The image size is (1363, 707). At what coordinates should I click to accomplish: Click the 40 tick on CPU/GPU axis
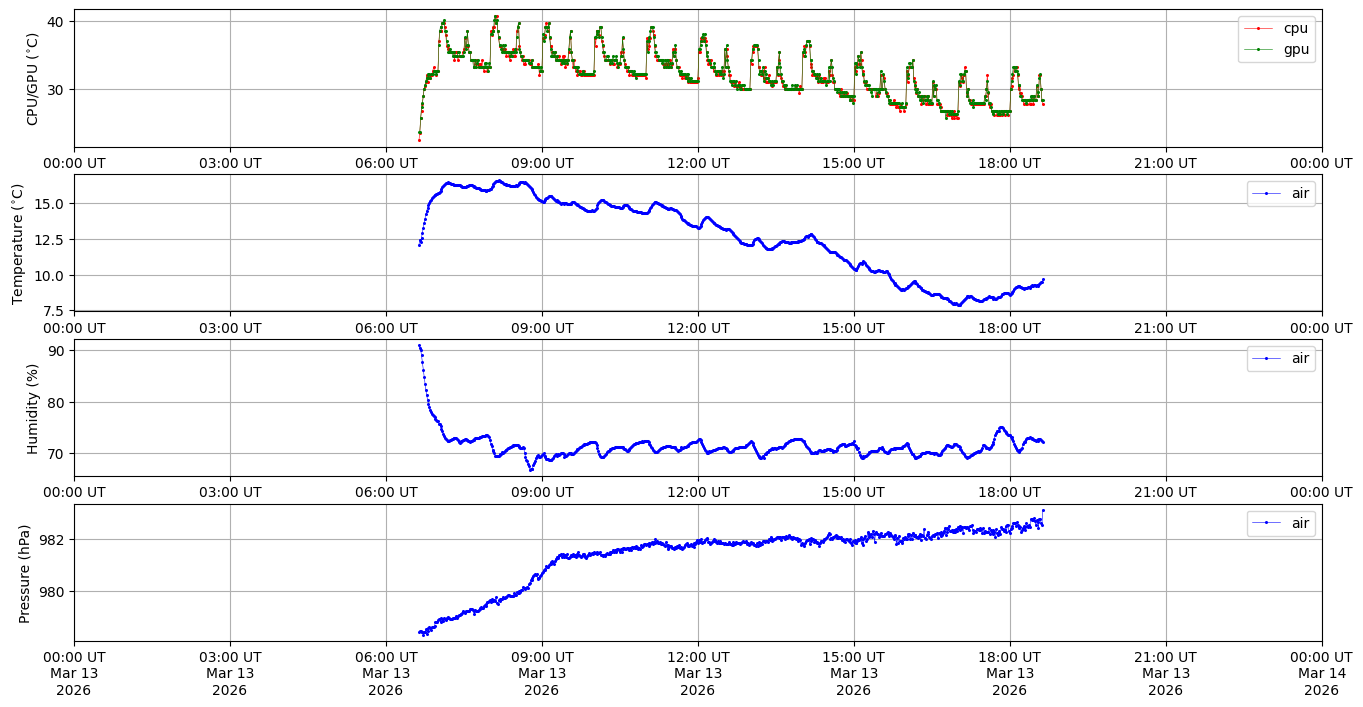[56, 22]
